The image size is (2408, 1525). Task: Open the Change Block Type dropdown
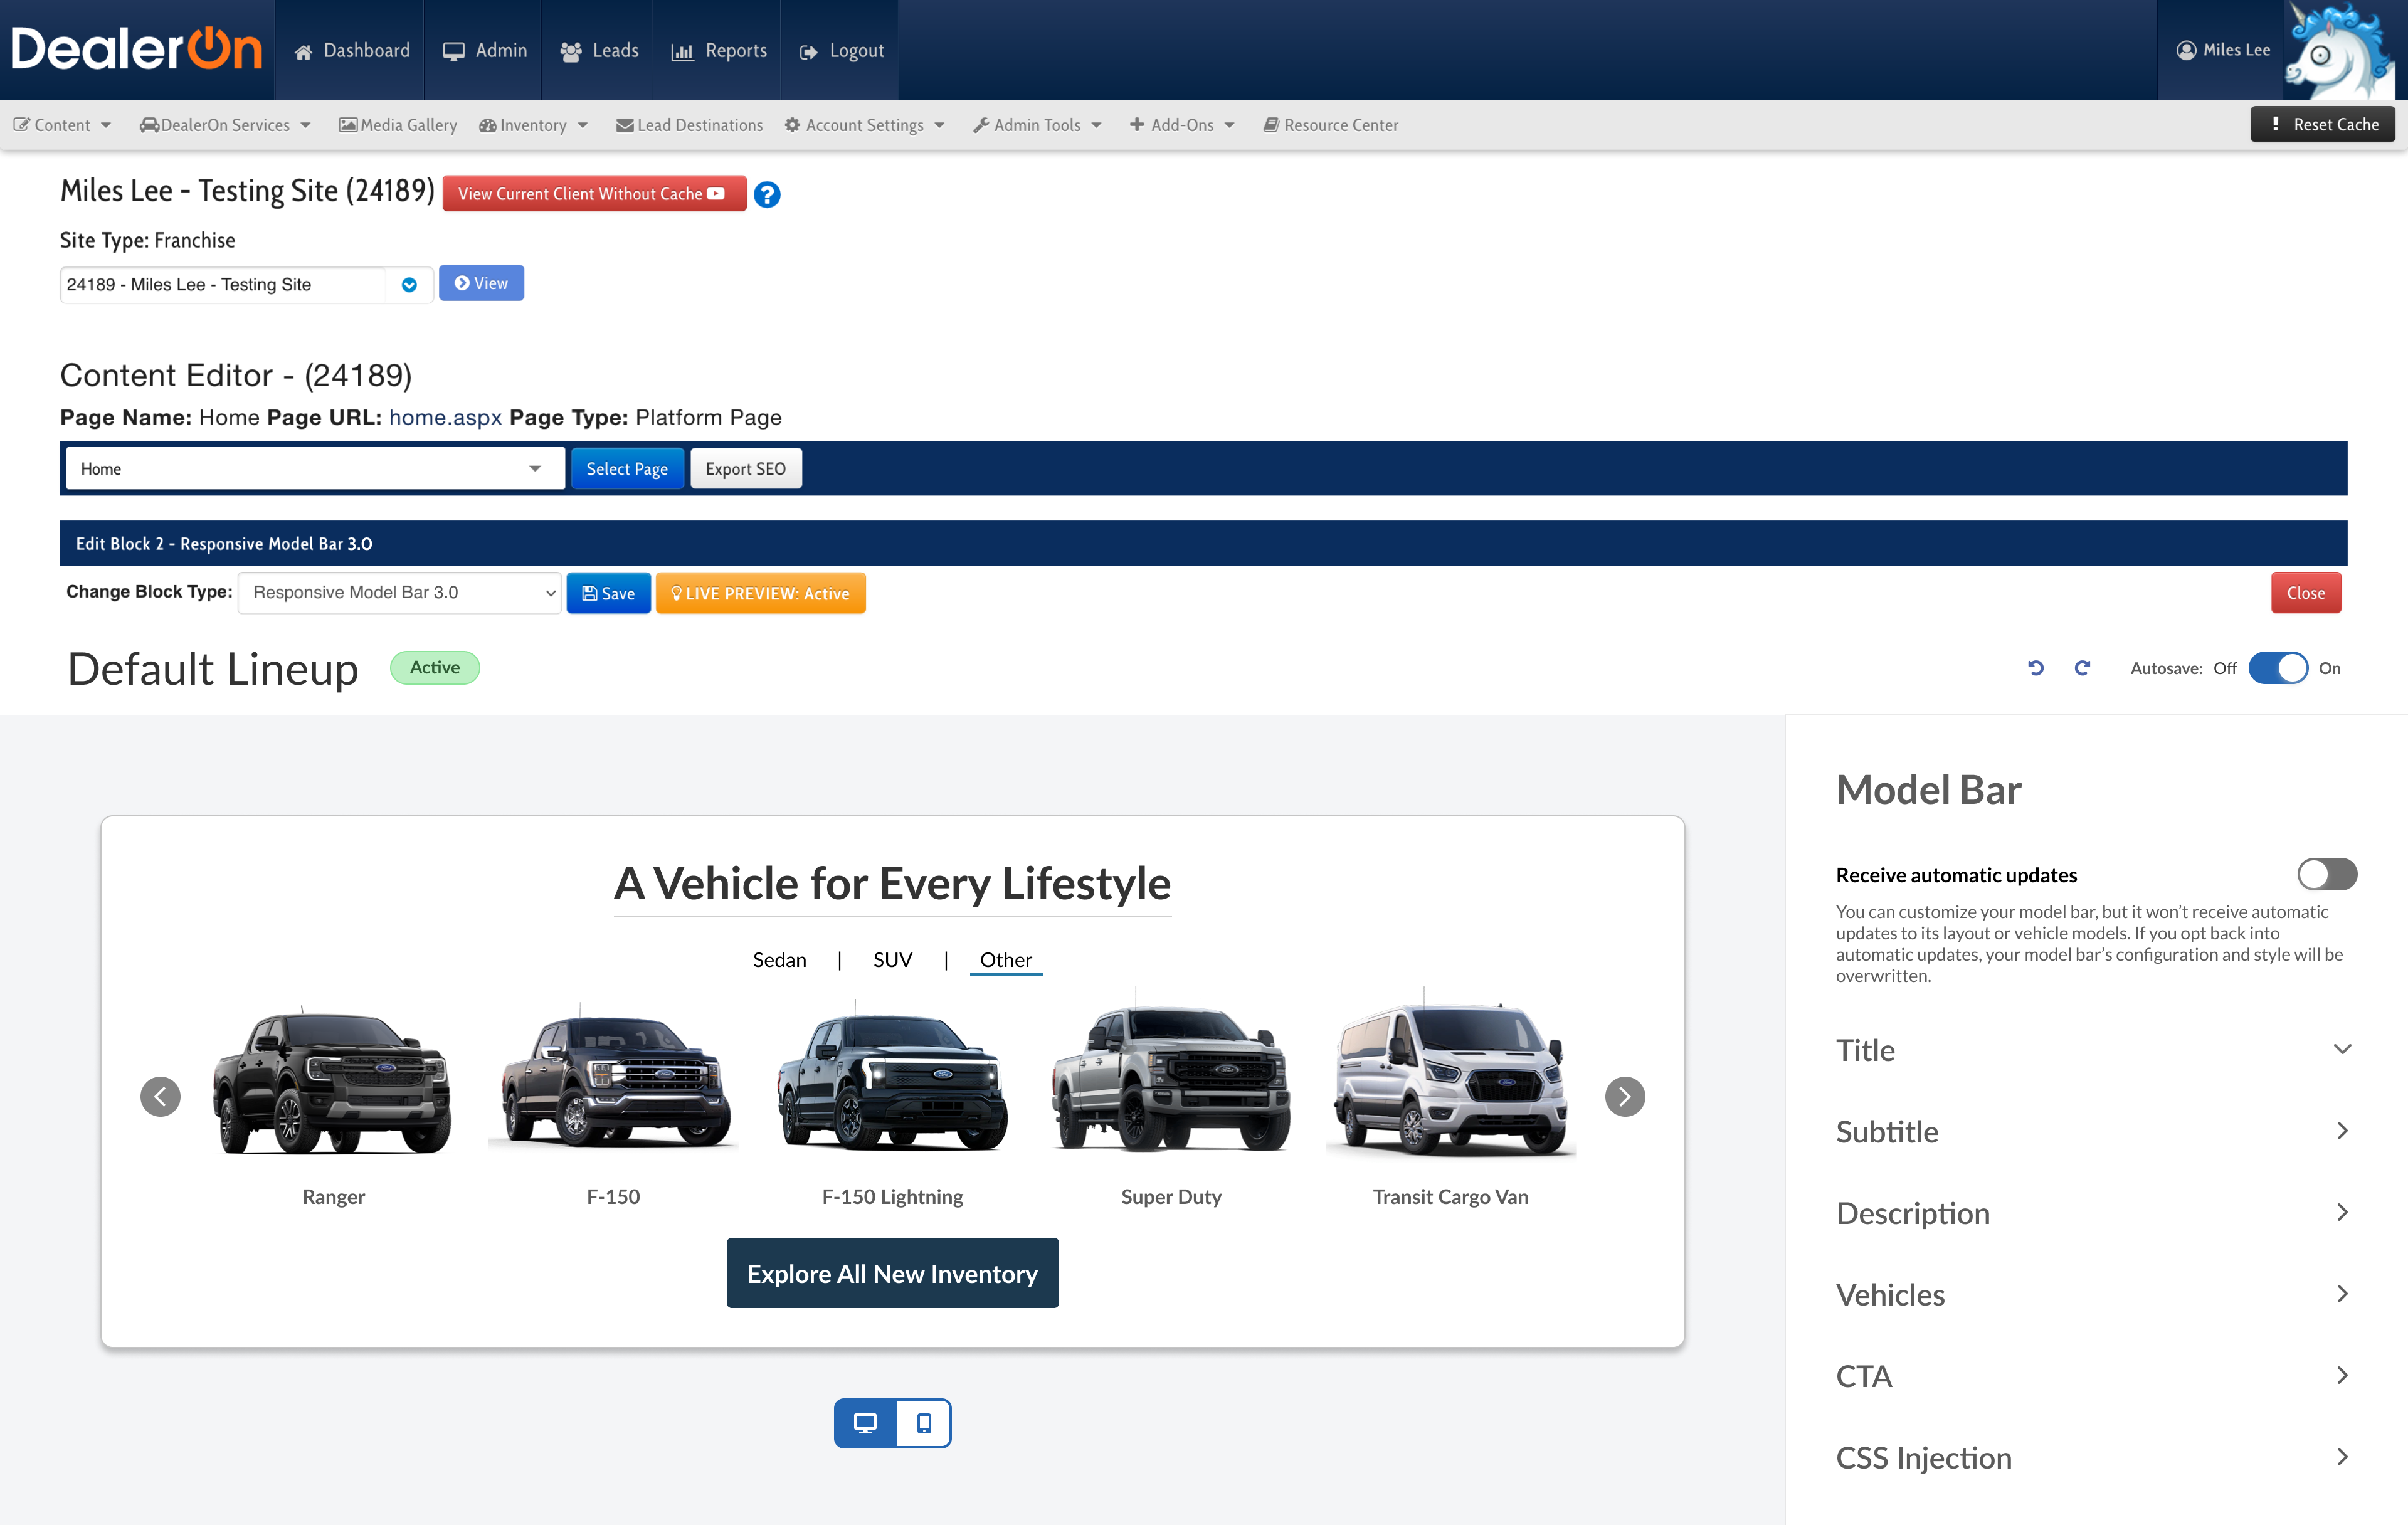coord(400,593)
